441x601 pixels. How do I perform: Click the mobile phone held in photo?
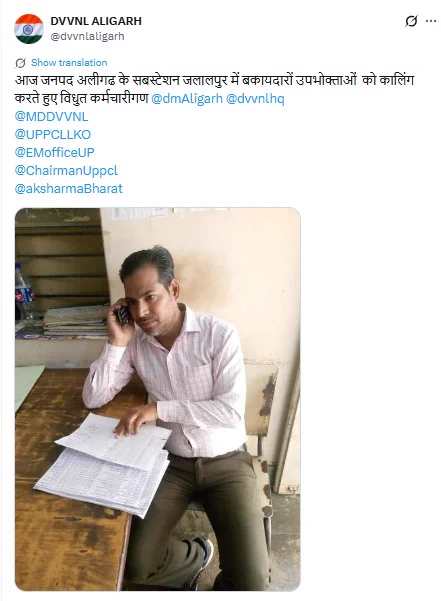[123, 314]
